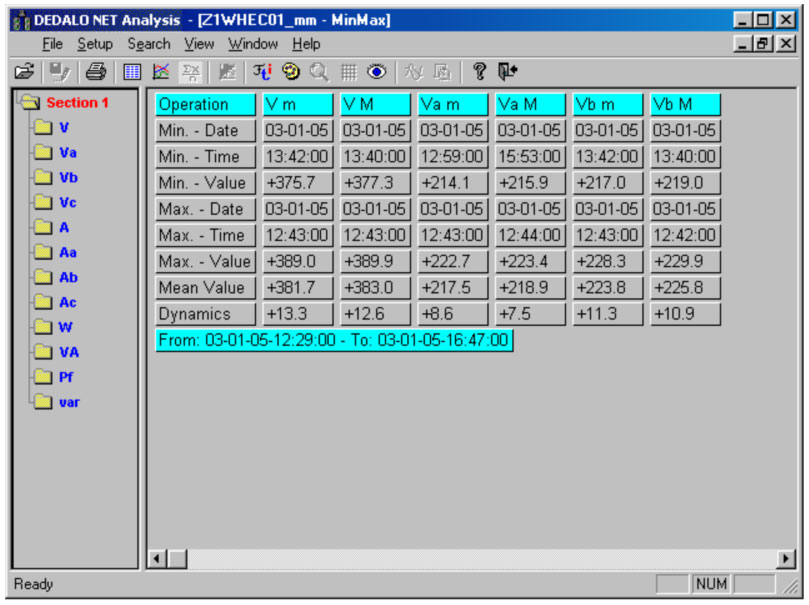
Task: Open the table view toolbar icon
Action: 132,71
